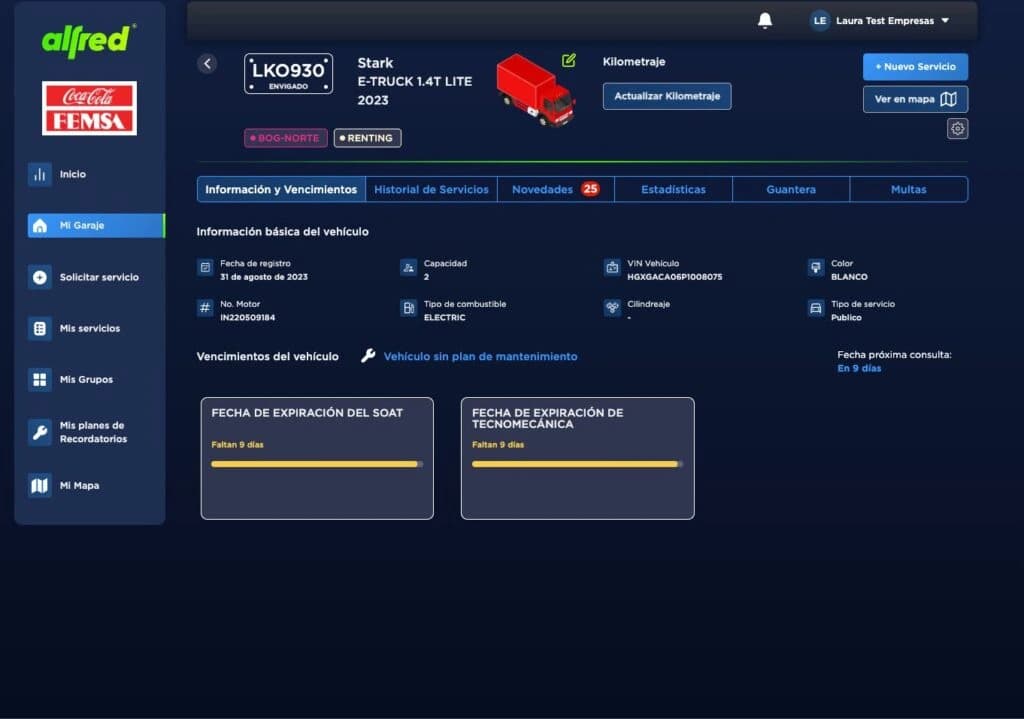Switch to the Historial de Servicios tab
The width and height of the screenshot is (1024, 719).
[431, 189]
